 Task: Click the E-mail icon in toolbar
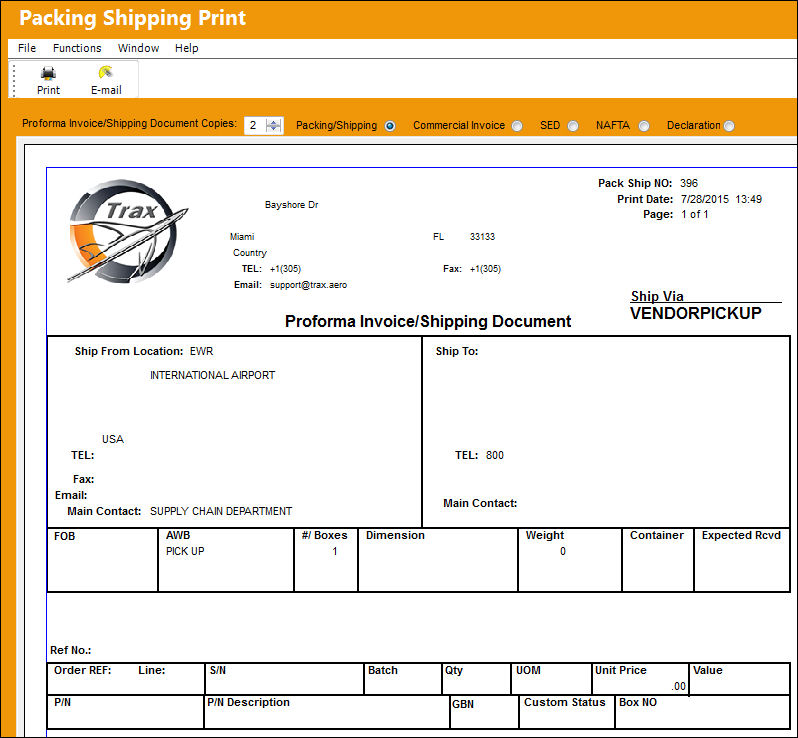pos(105,72)
